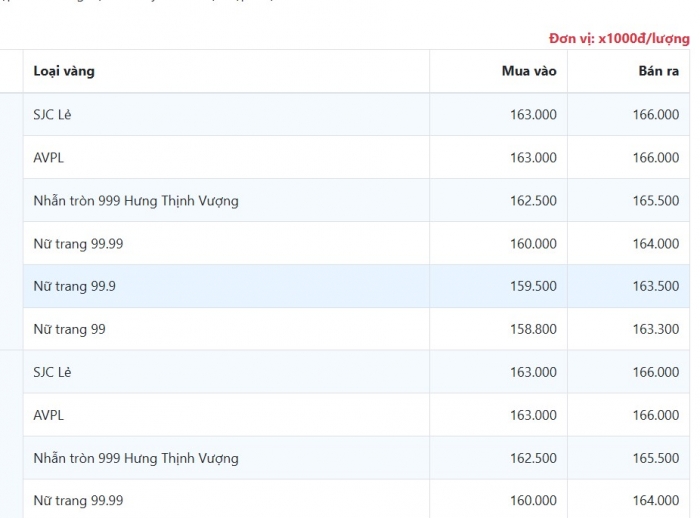Click the "Bán ra" column header
700x518 pixels.
pyautogui.click(x=658, y=71)
